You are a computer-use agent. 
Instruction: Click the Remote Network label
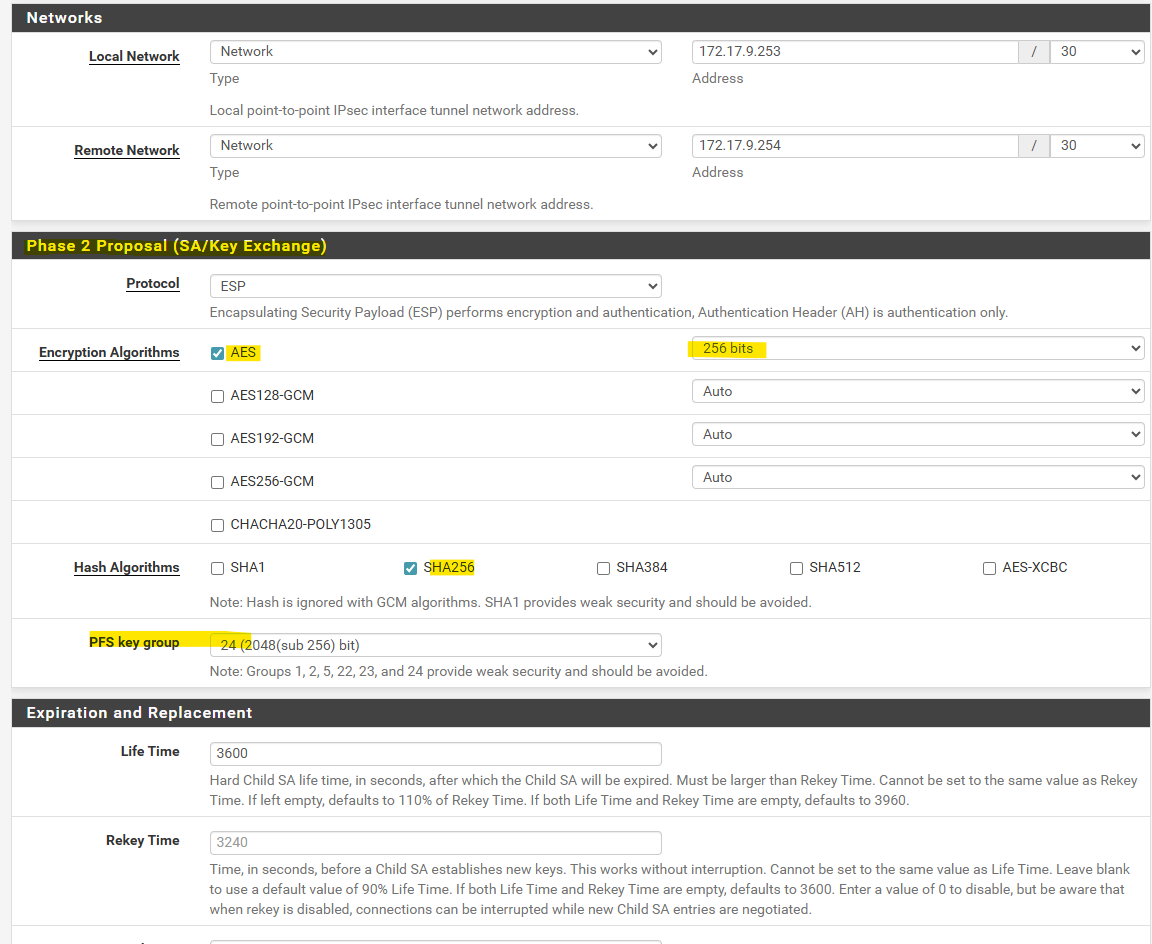[x=127, y=151]
